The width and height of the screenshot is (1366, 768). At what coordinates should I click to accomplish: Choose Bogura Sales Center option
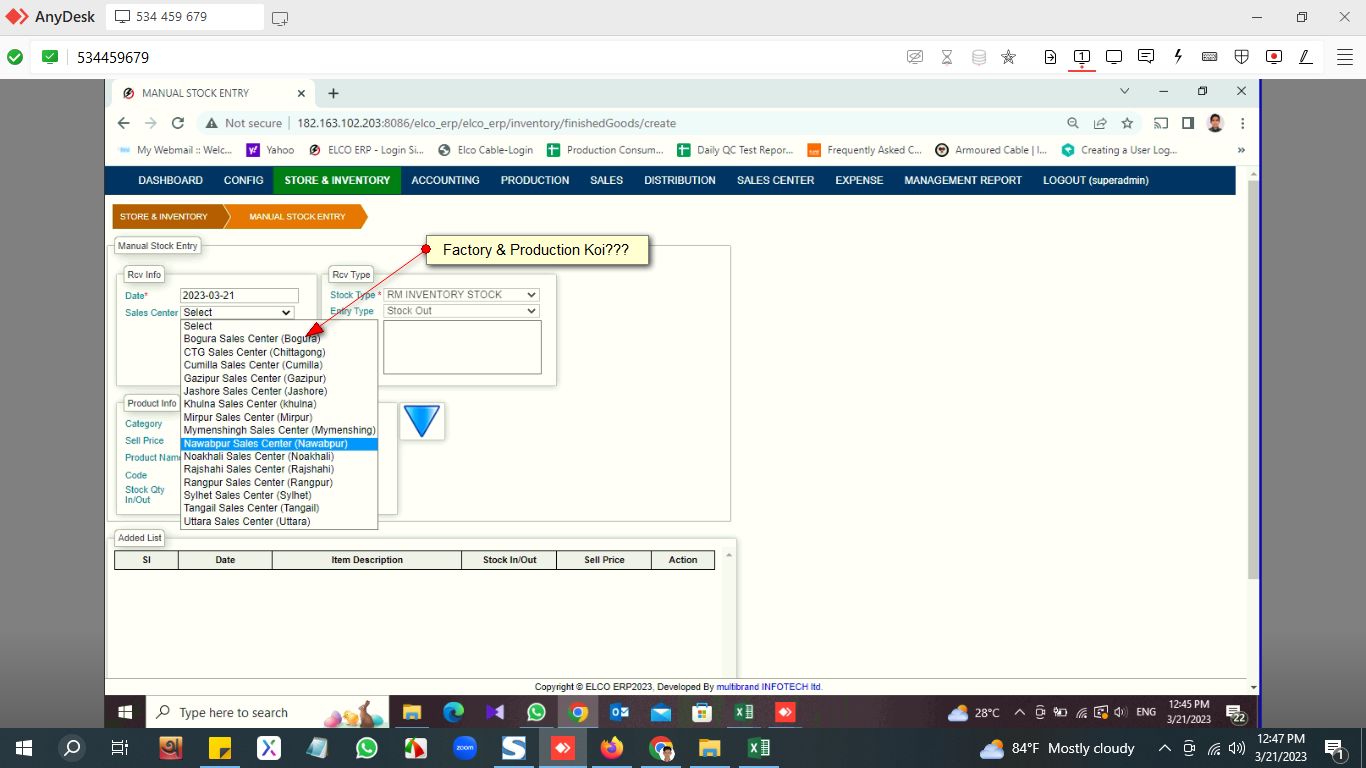pos(279,339)
